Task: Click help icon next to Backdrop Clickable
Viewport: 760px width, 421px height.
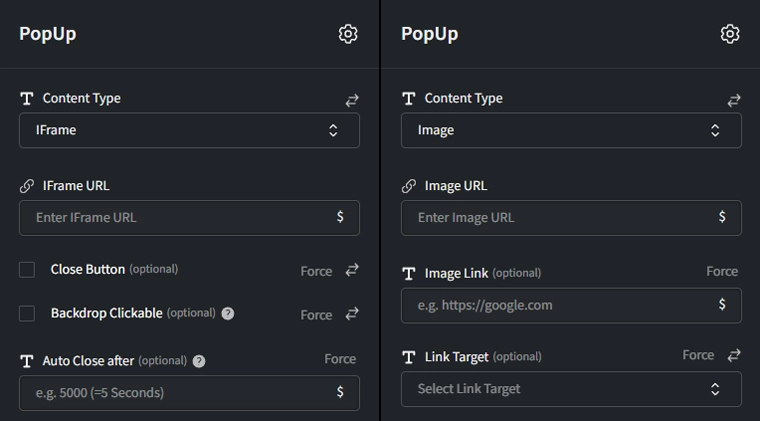Action: pos(228,314)
